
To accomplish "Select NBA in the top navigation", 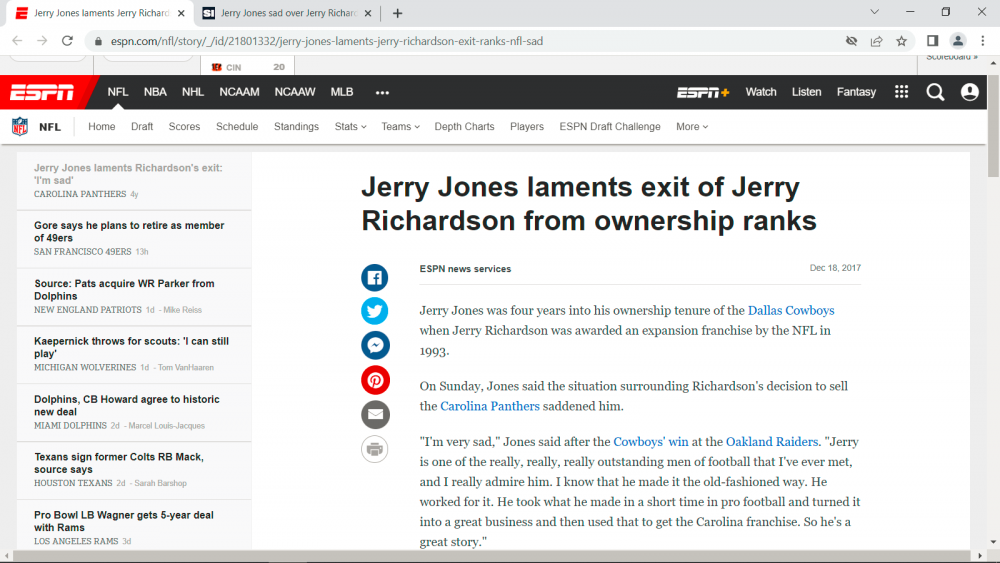I will coord(155,92).
